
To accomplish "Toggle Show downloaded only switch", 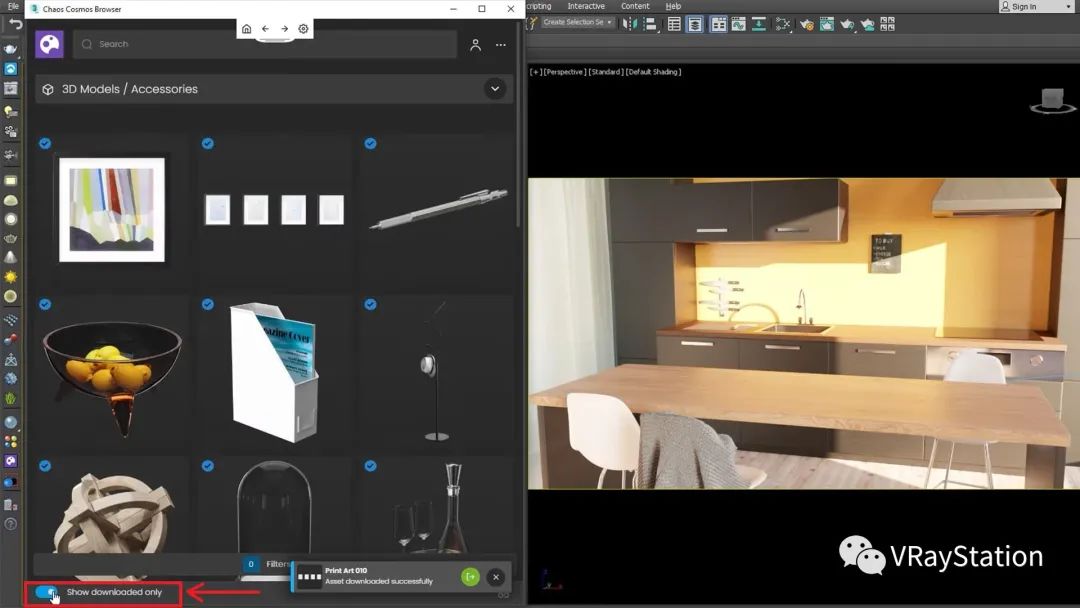I will (x=46, y=592).
